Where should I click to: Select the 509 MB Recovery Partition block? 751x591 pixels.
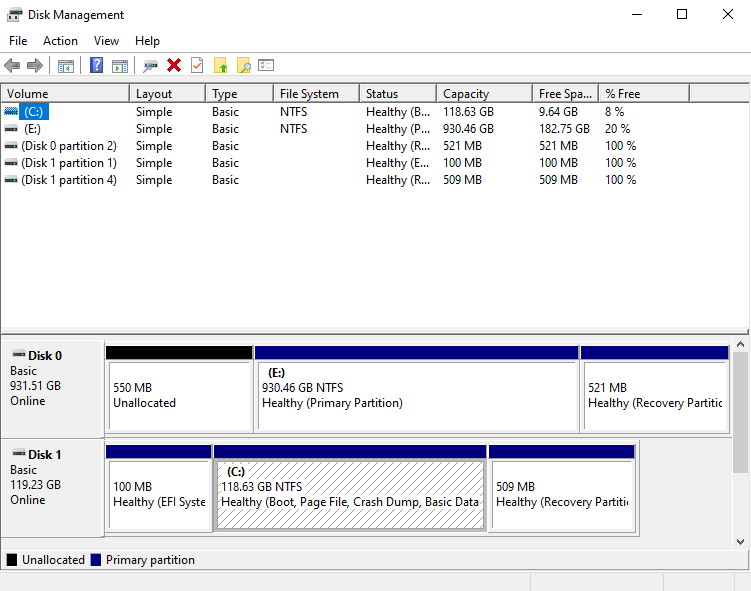point(562,488)
